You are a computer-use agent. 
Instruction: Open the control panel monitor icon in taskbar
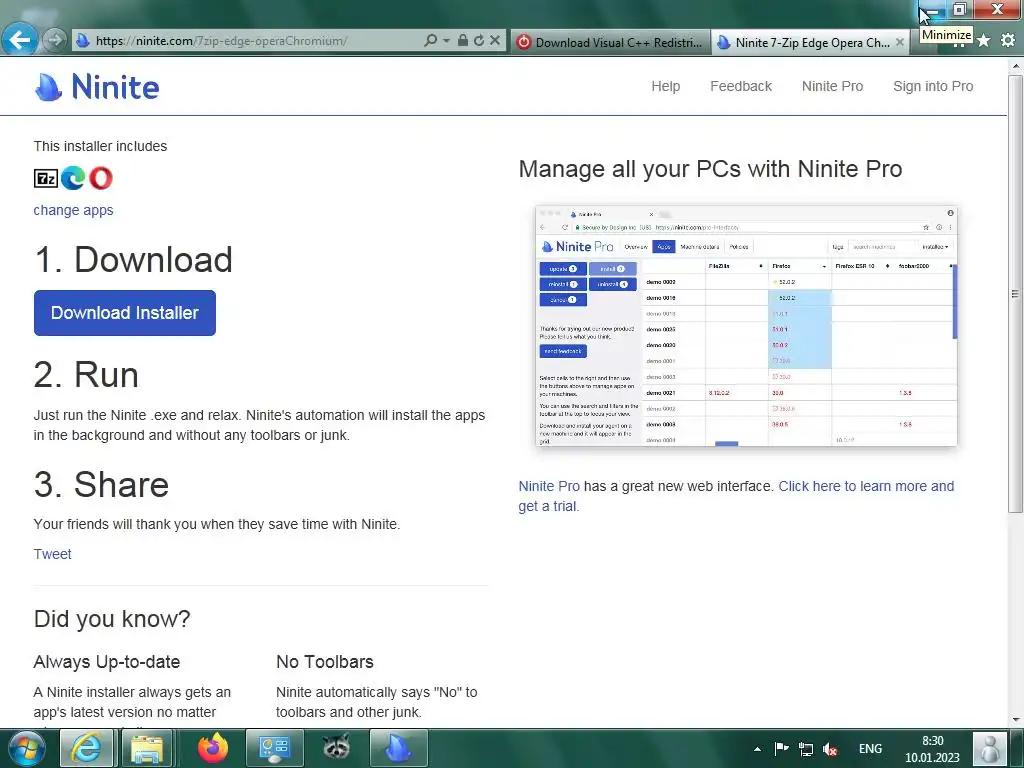tap(274, 748)
